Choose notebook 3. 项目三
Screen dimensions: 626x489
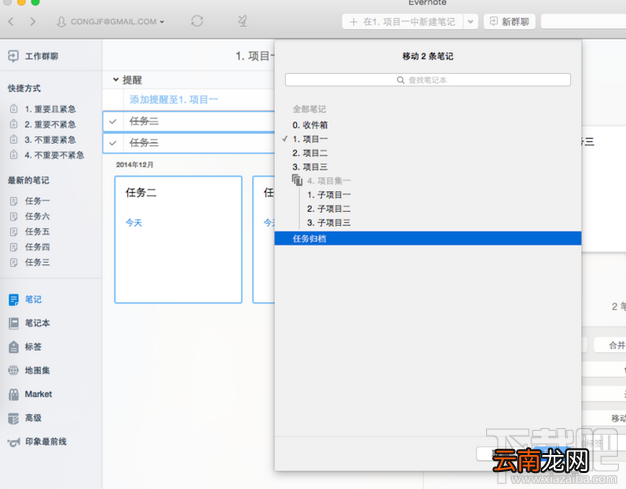pos(310,167)
